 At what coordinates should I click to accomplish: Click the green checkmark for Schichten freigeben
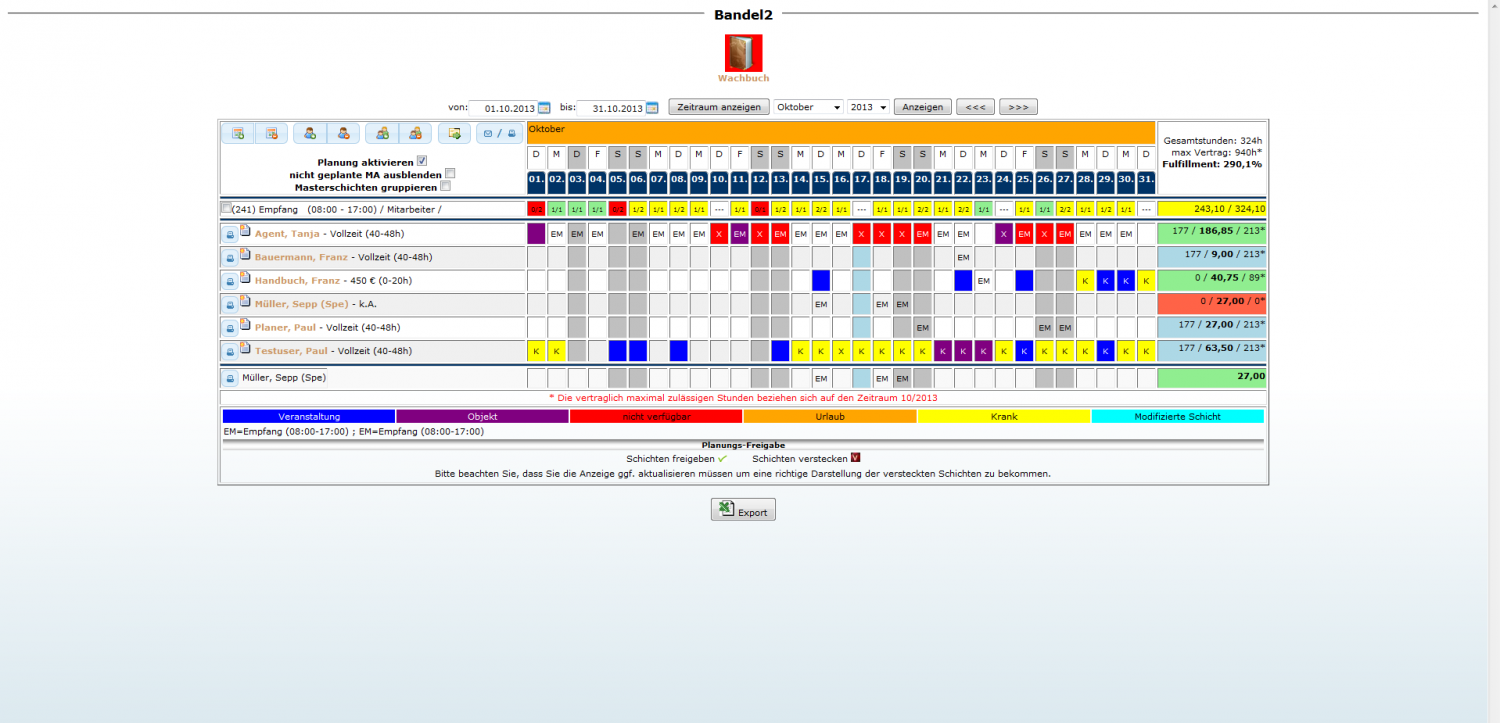pos(722,458)
